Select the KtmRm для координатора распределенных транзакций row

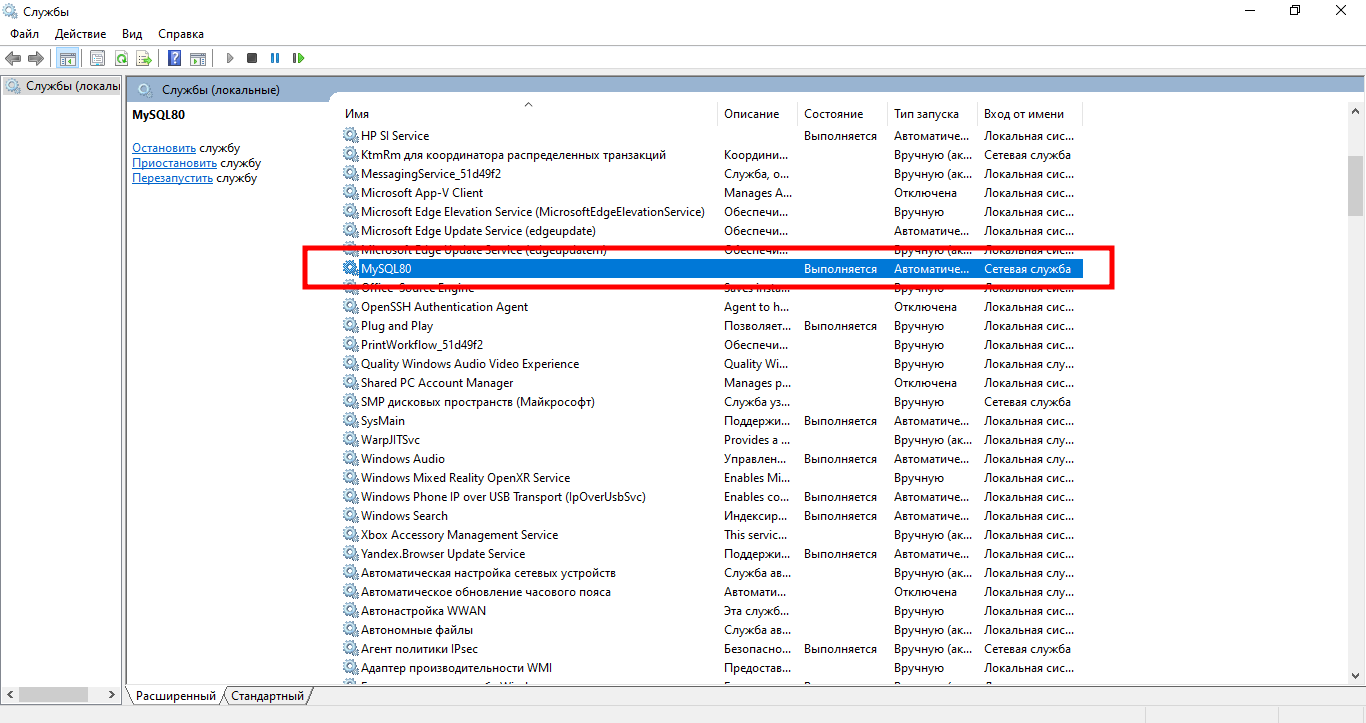click(711, 155)
